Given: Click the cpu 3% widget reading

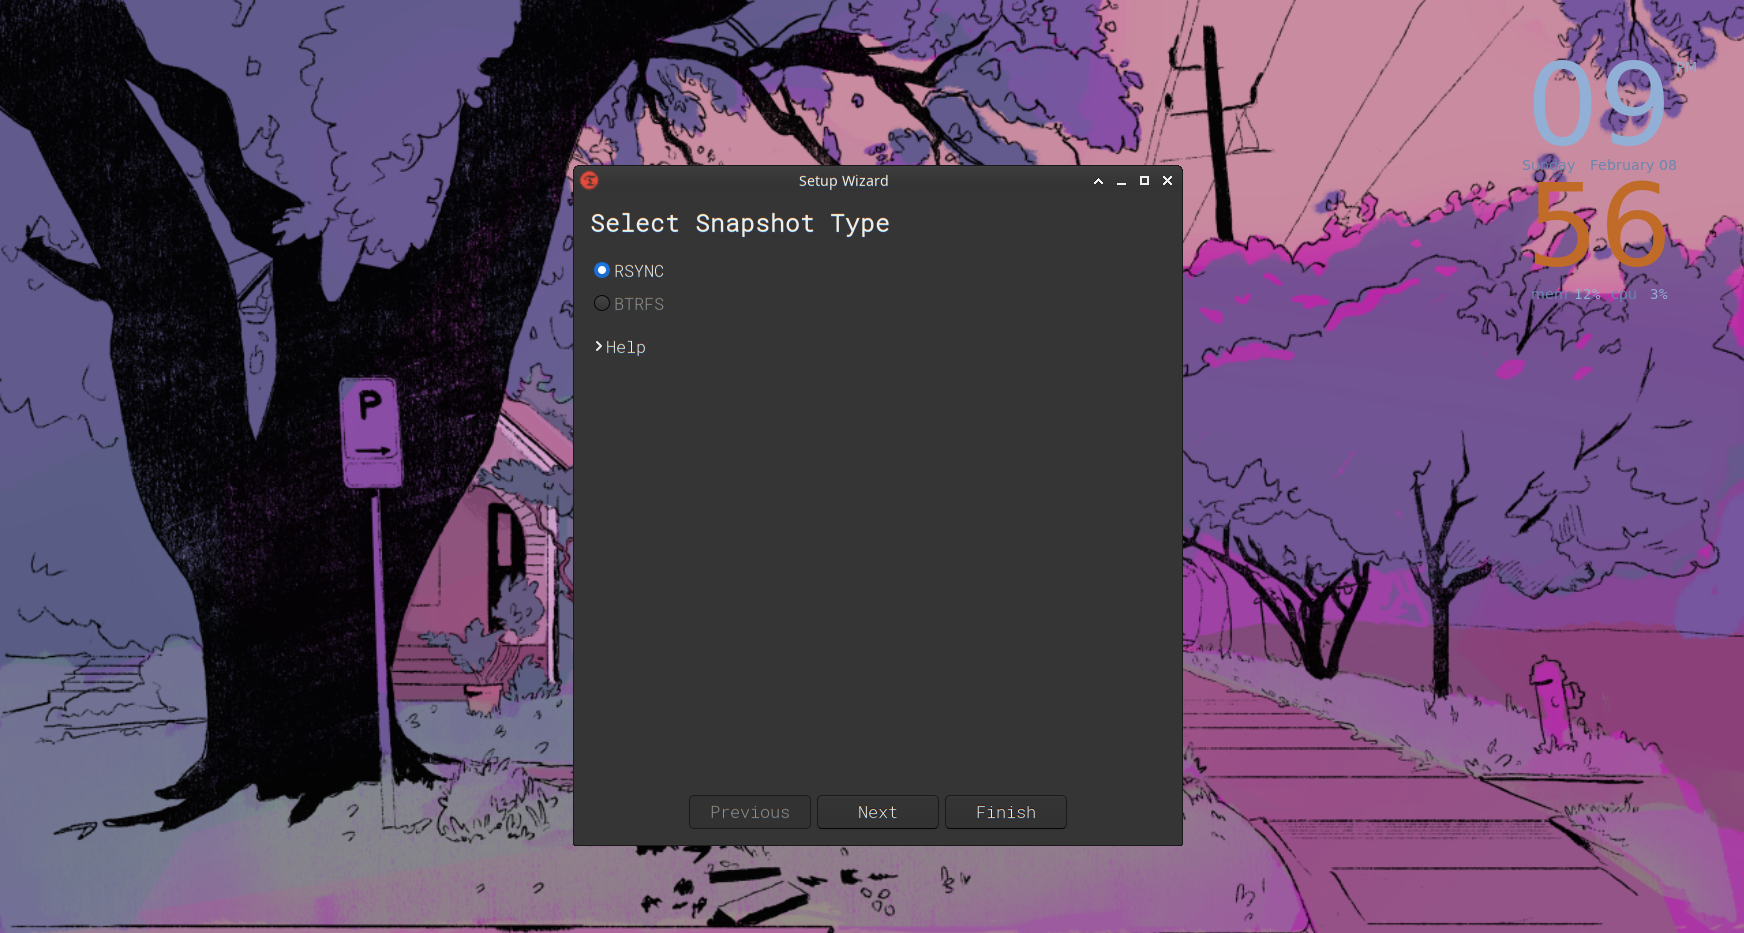Looking at the screenshot, I should pyautogui.click(x=1639, y=294).
